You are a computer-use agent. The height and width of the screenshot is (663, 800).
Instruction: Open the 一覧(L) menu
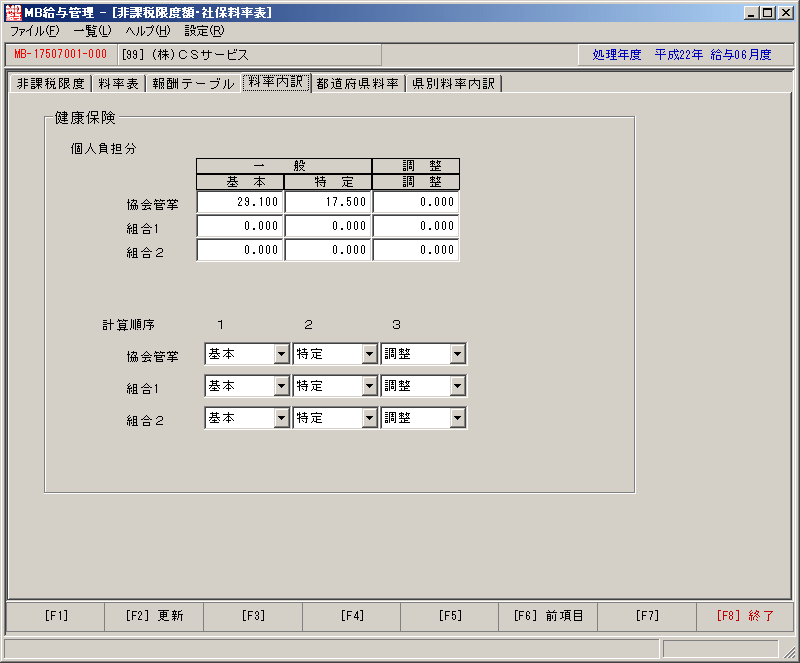tap(92, 31)
